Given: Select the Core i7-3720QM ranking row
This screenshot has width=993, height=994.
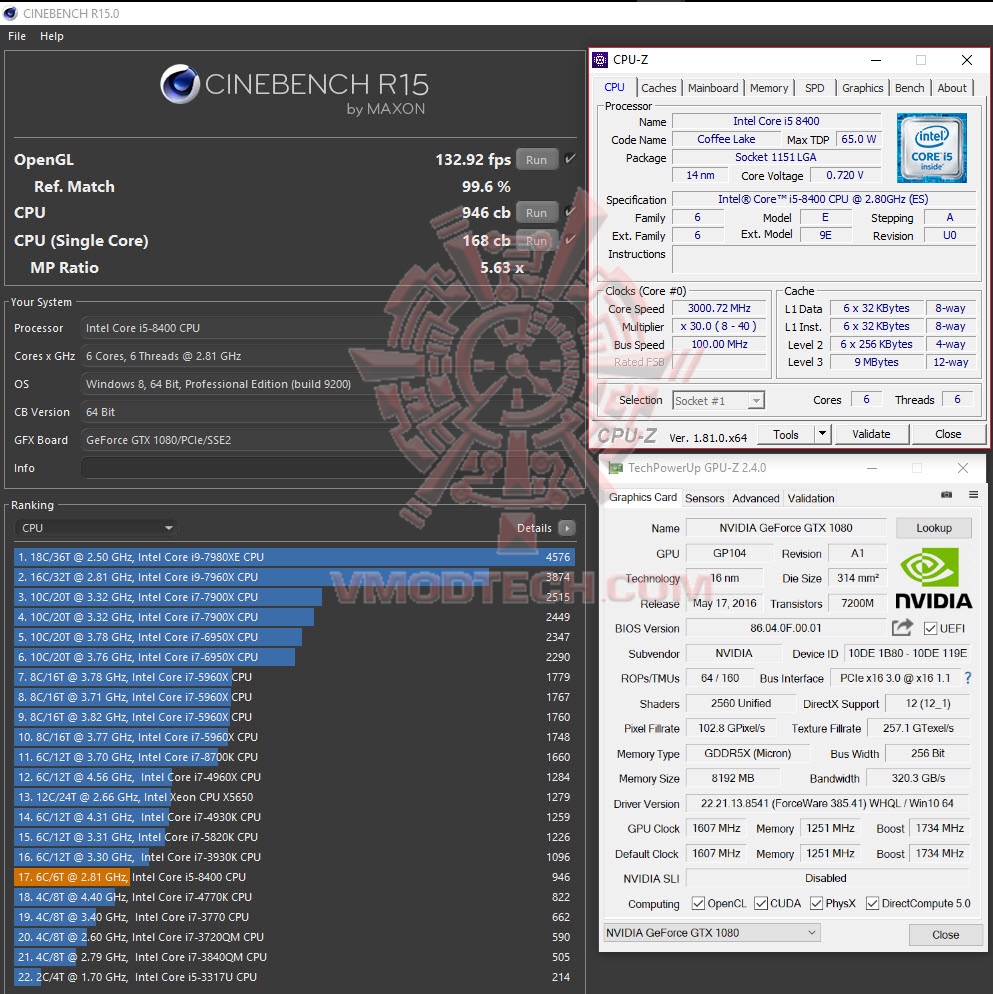Looking at the screenshot, I should click(294, 937).
